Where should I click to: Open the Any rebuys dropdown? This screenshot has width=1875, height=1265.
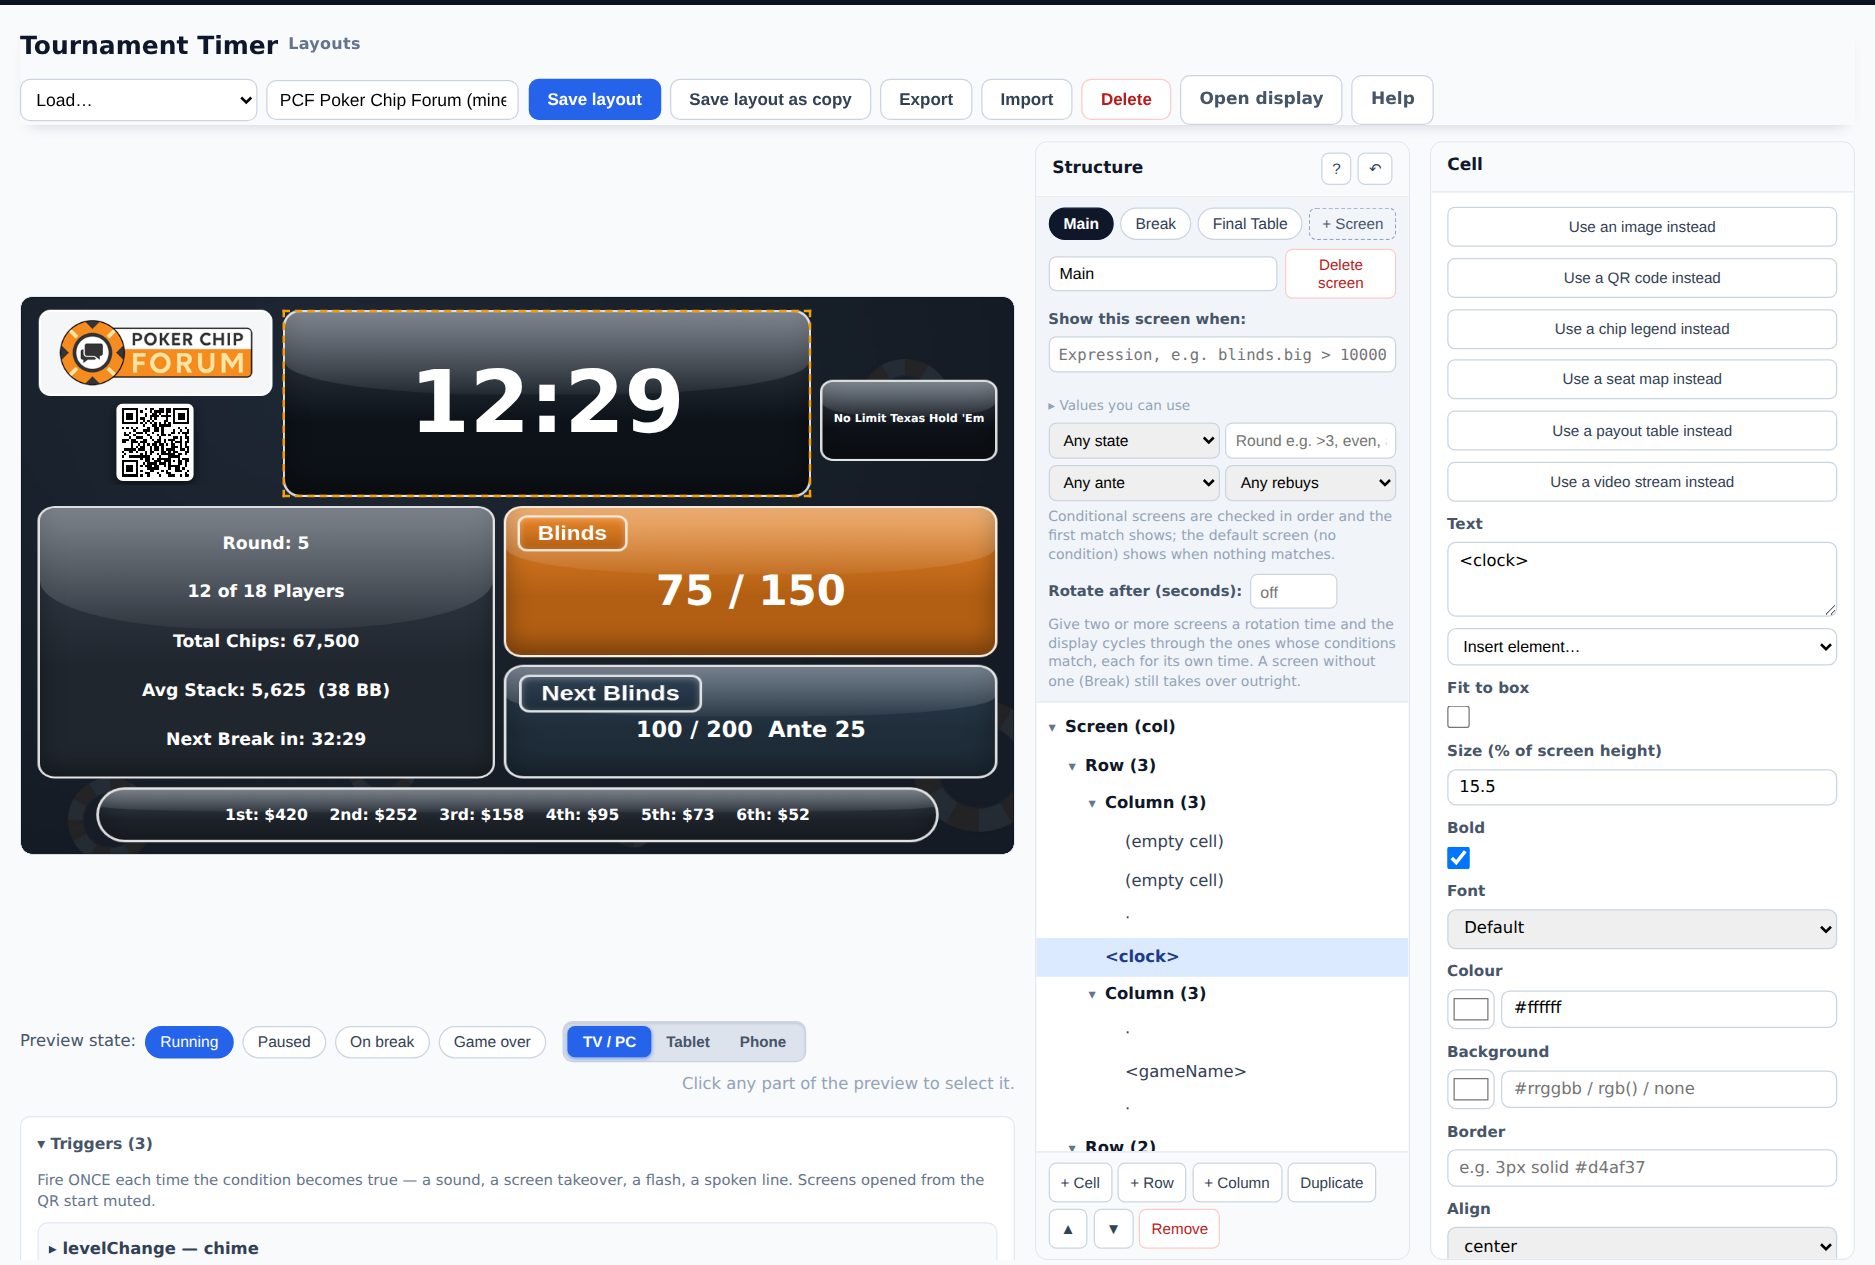click(1311, 483)
